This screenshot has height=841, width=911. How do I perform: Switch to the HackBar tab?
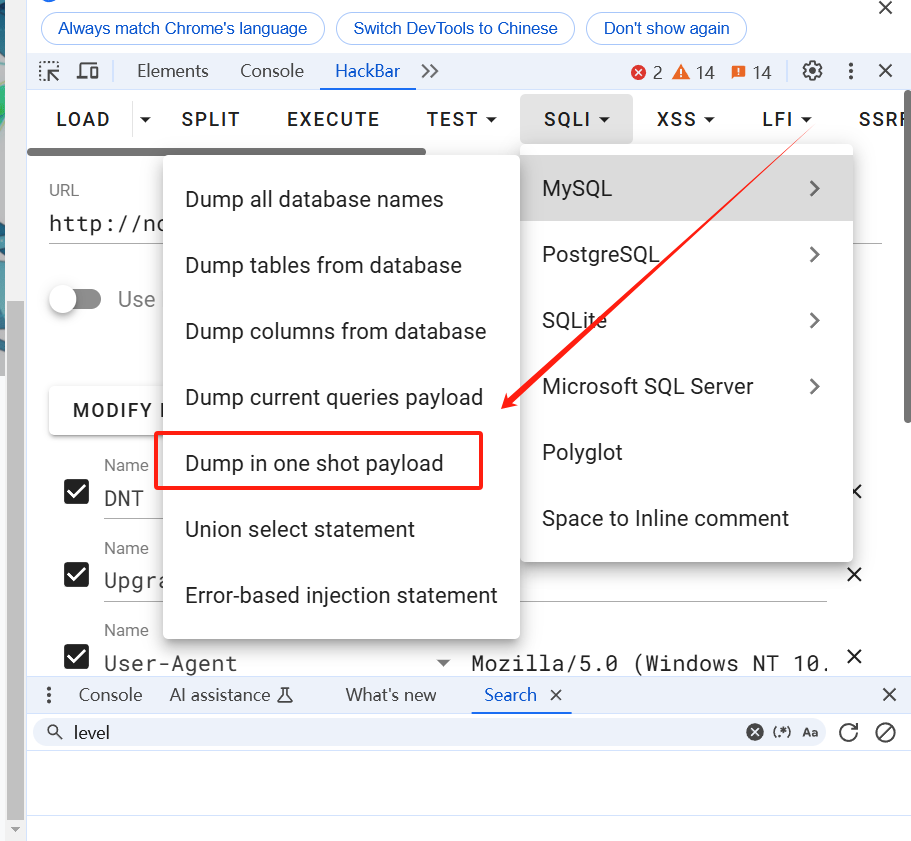click(368, 71)
